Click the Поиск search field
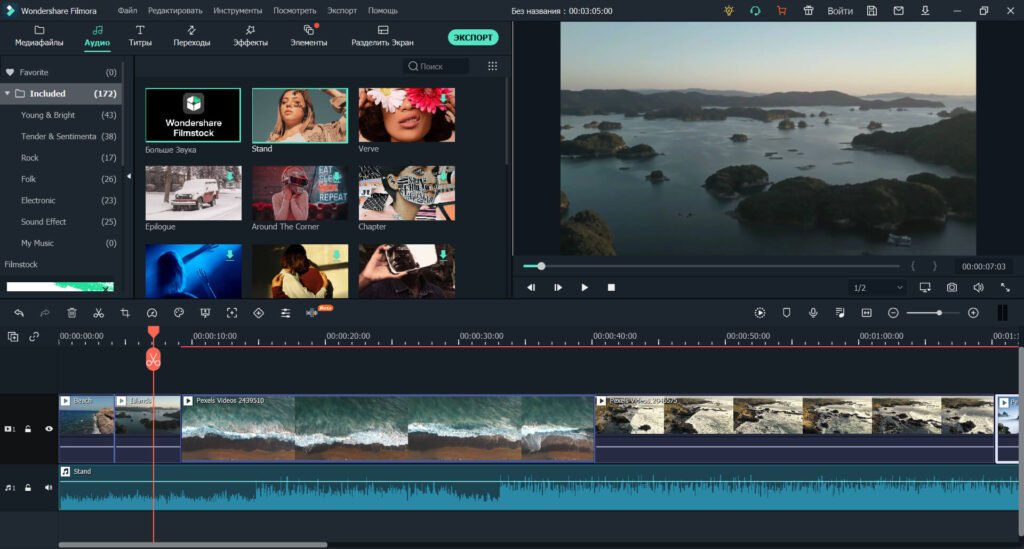The height and width of the screenshot is (549, 1024). coord(436,66)
